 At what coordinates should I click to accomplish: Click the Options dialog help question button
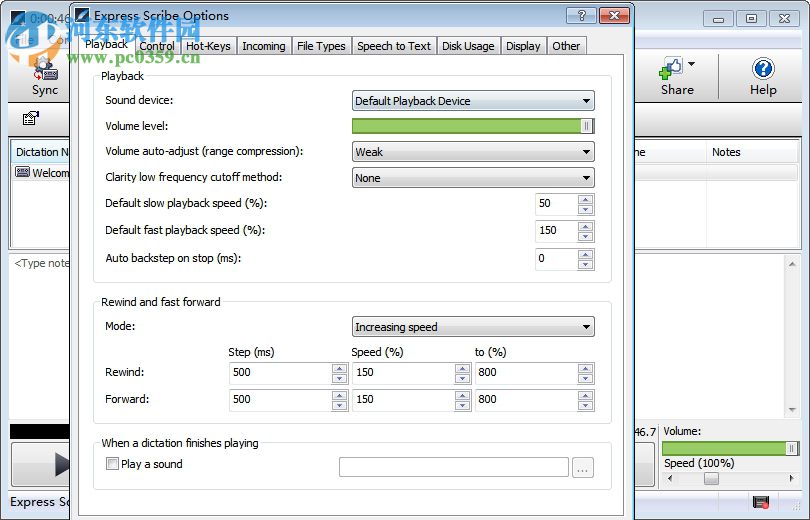[581, 15]
